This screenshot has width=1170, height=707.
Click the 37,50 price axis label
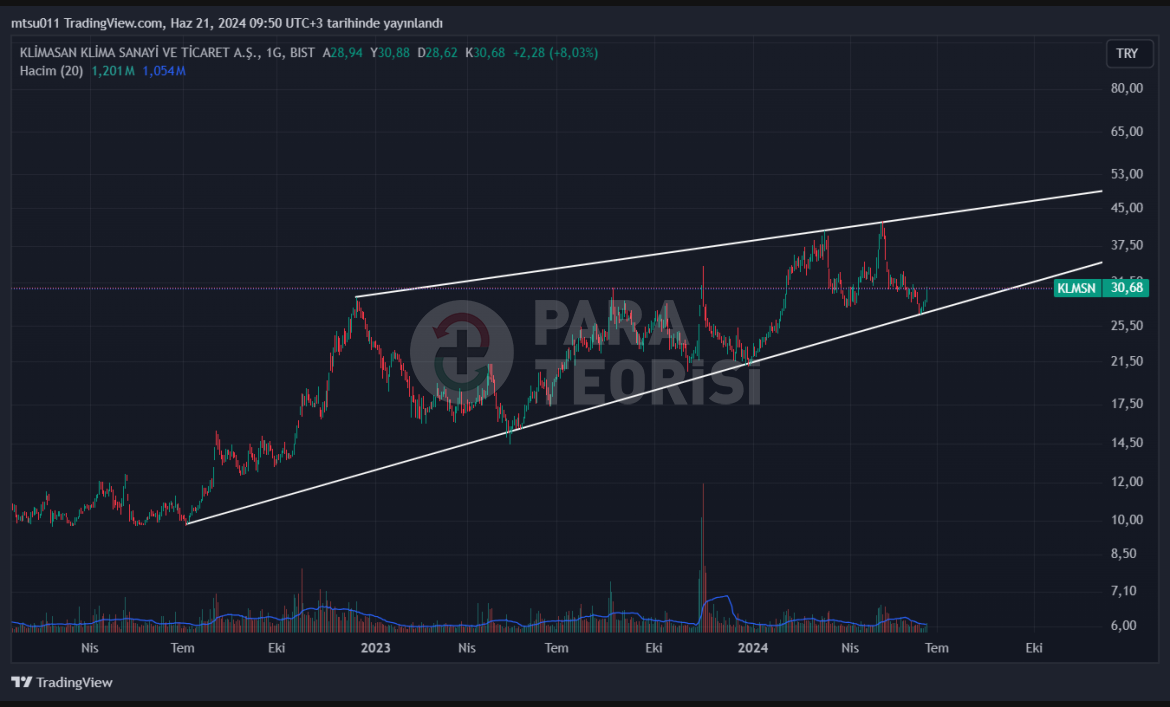tap(1127, 245)
